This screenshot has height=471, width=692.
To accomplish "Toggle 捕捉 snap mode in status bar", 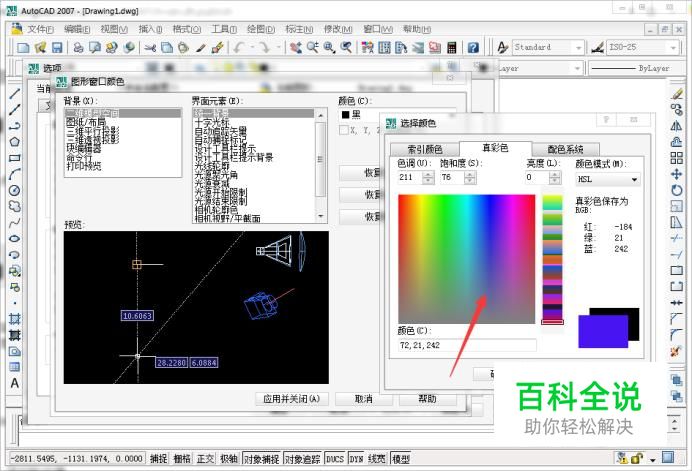I will [158, 459].
